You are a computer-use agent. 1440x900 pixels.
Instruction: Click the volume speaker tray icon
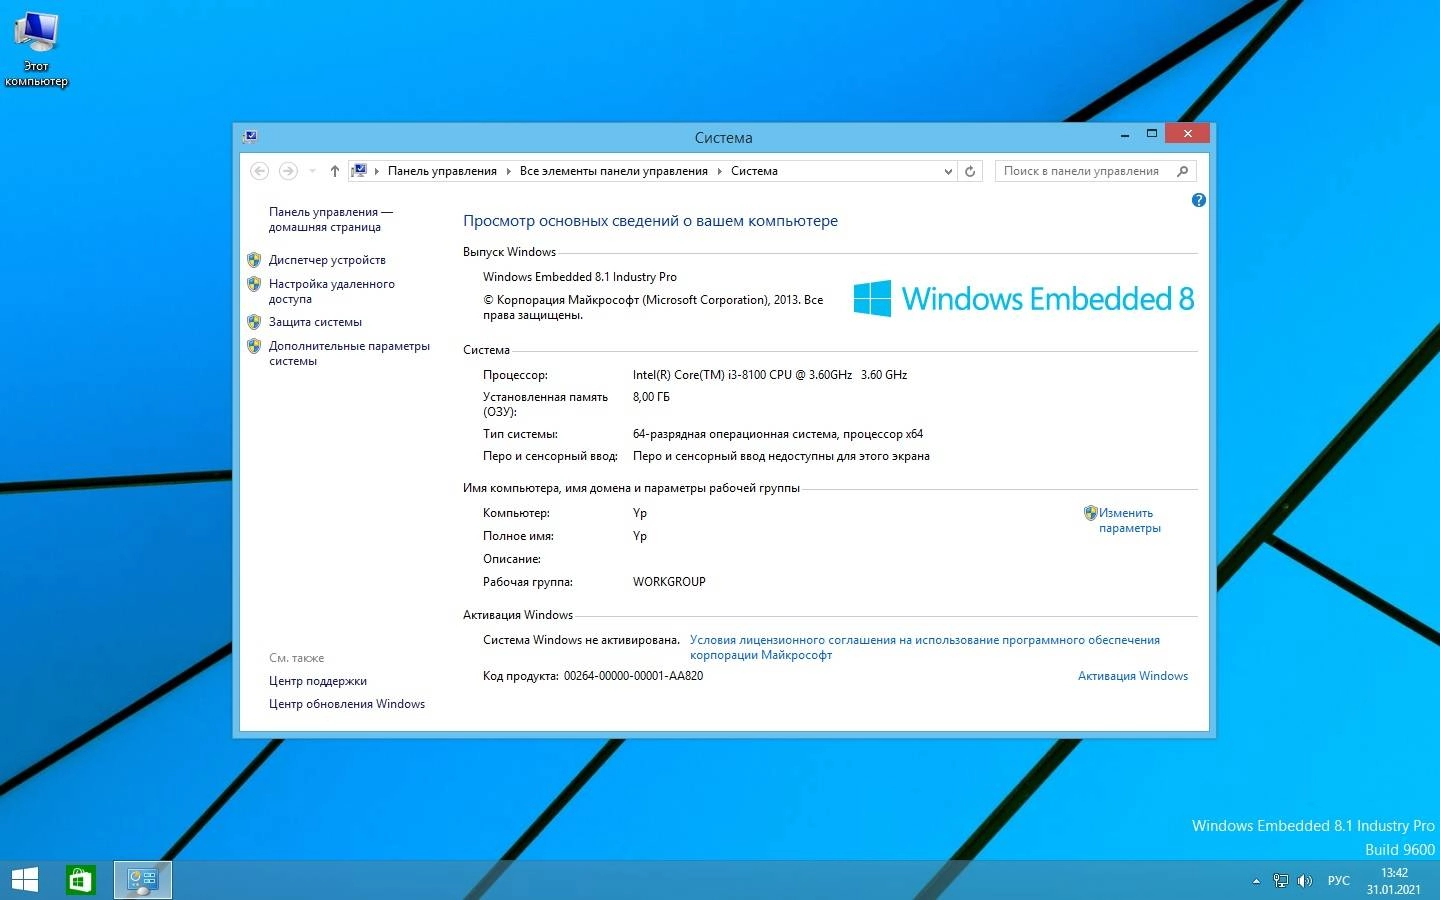[x=1304, y=881]
